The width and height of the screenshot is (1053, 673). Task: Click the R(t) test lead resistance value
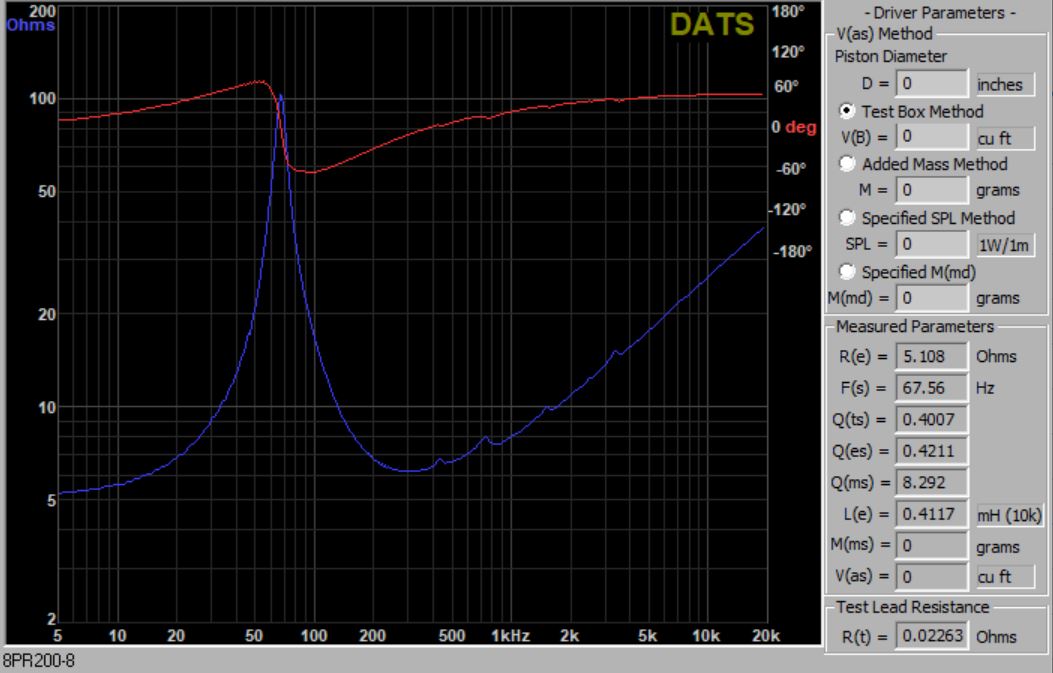pos(931,635)
